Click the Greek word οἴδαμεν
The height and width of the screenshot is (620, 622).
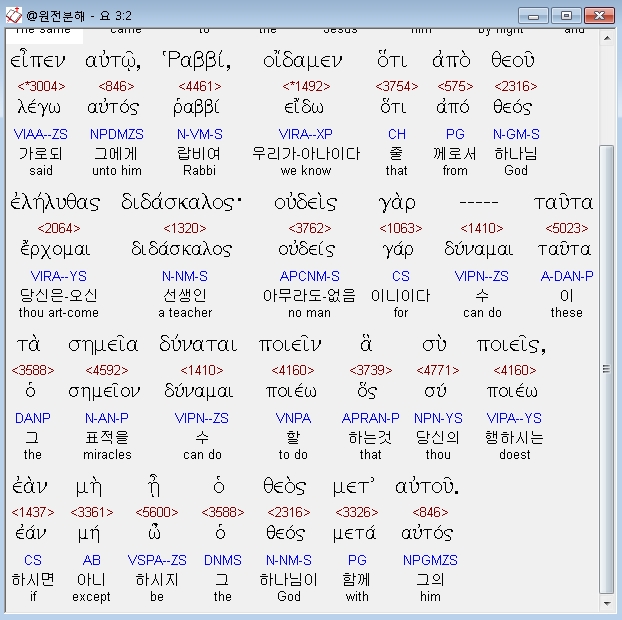(x=302, y=60)
